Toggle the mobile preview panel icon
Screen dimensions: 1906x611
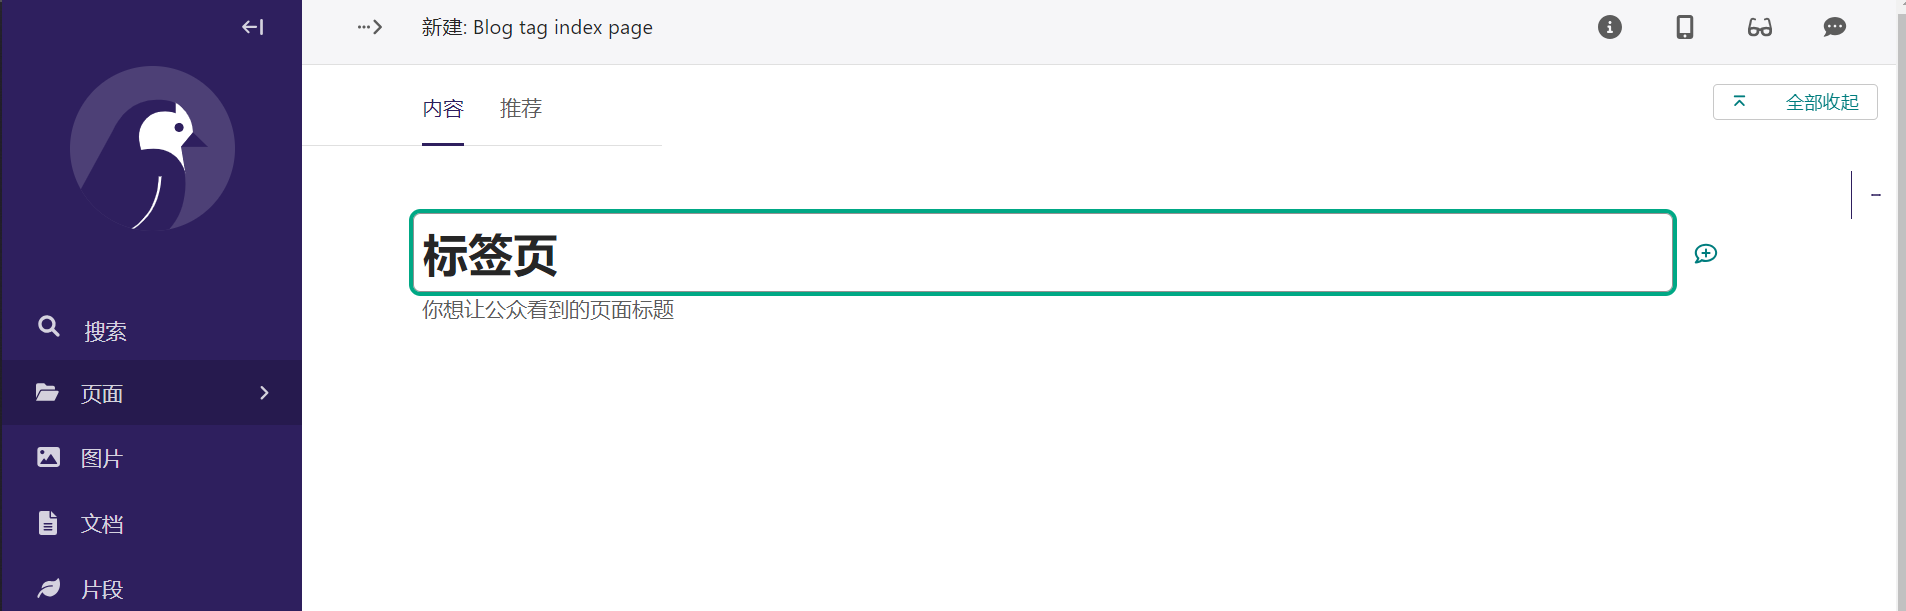pos(1685,27)
